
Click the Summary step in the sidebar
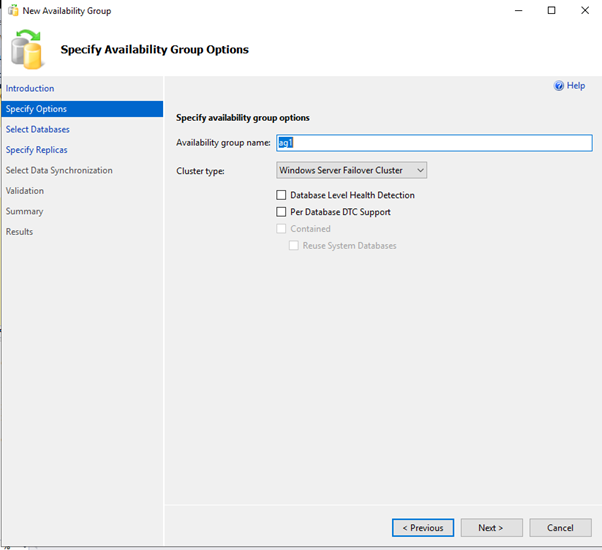point(24,211)
